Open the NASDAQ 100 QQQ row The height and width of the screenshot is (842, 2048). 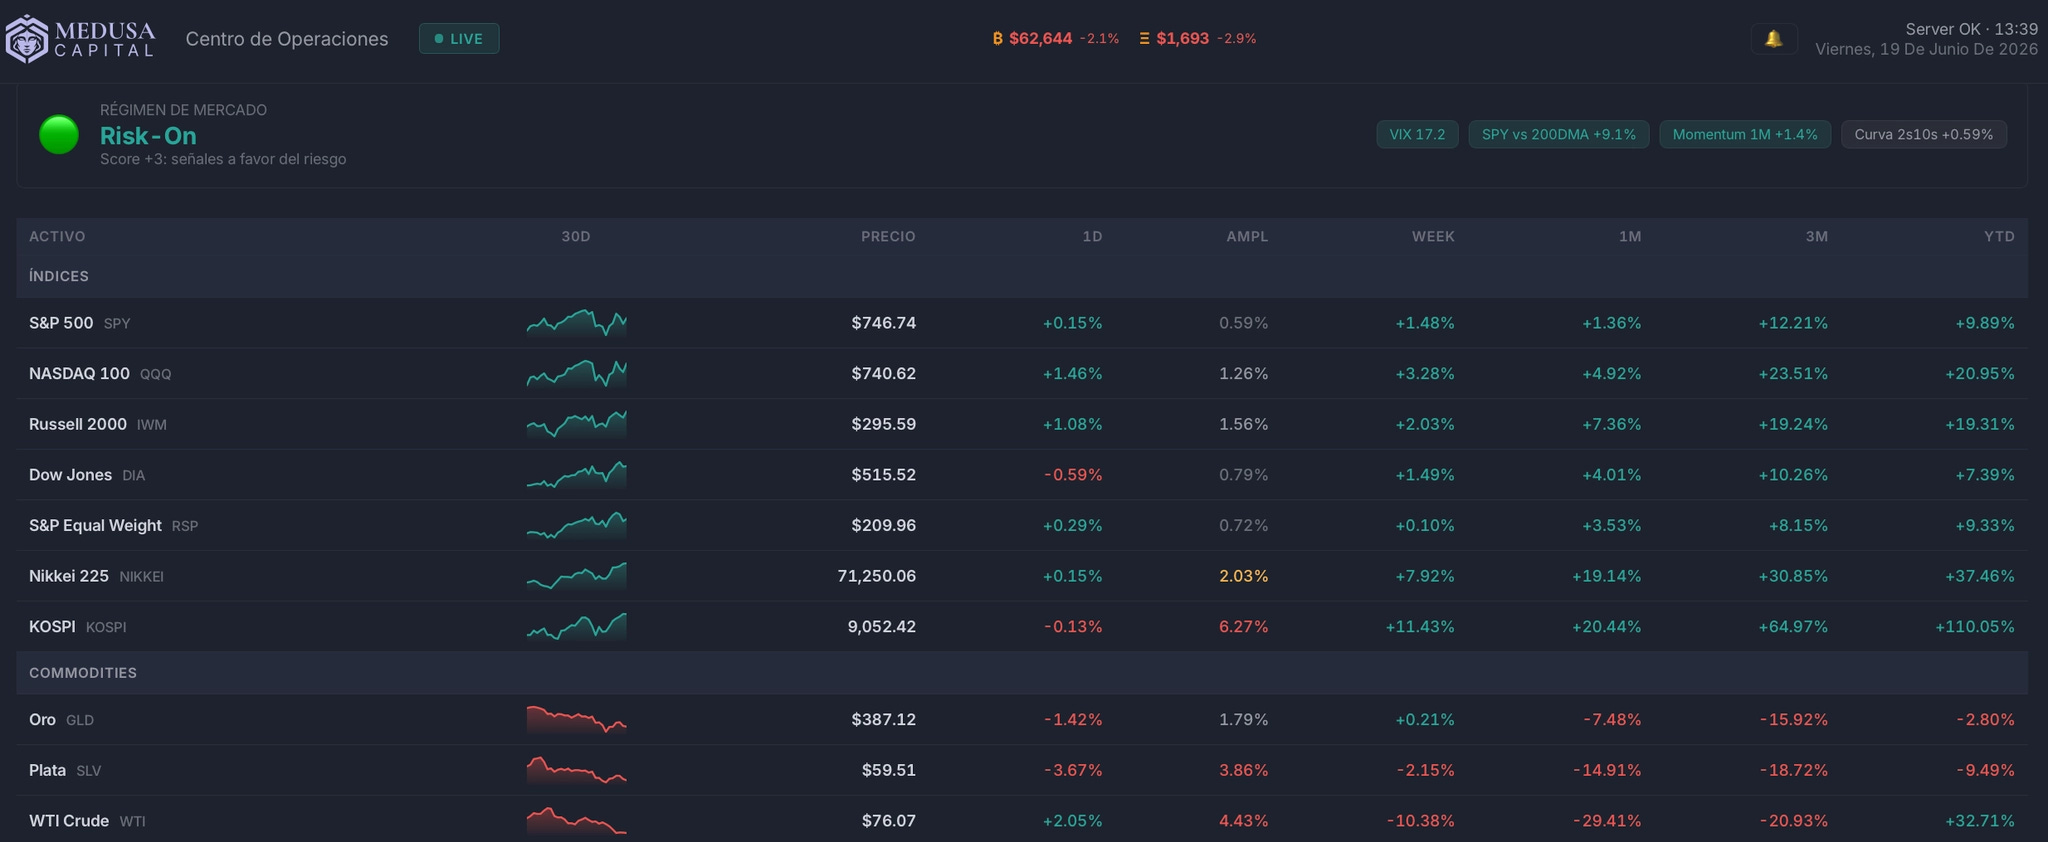coord(1022,373)
